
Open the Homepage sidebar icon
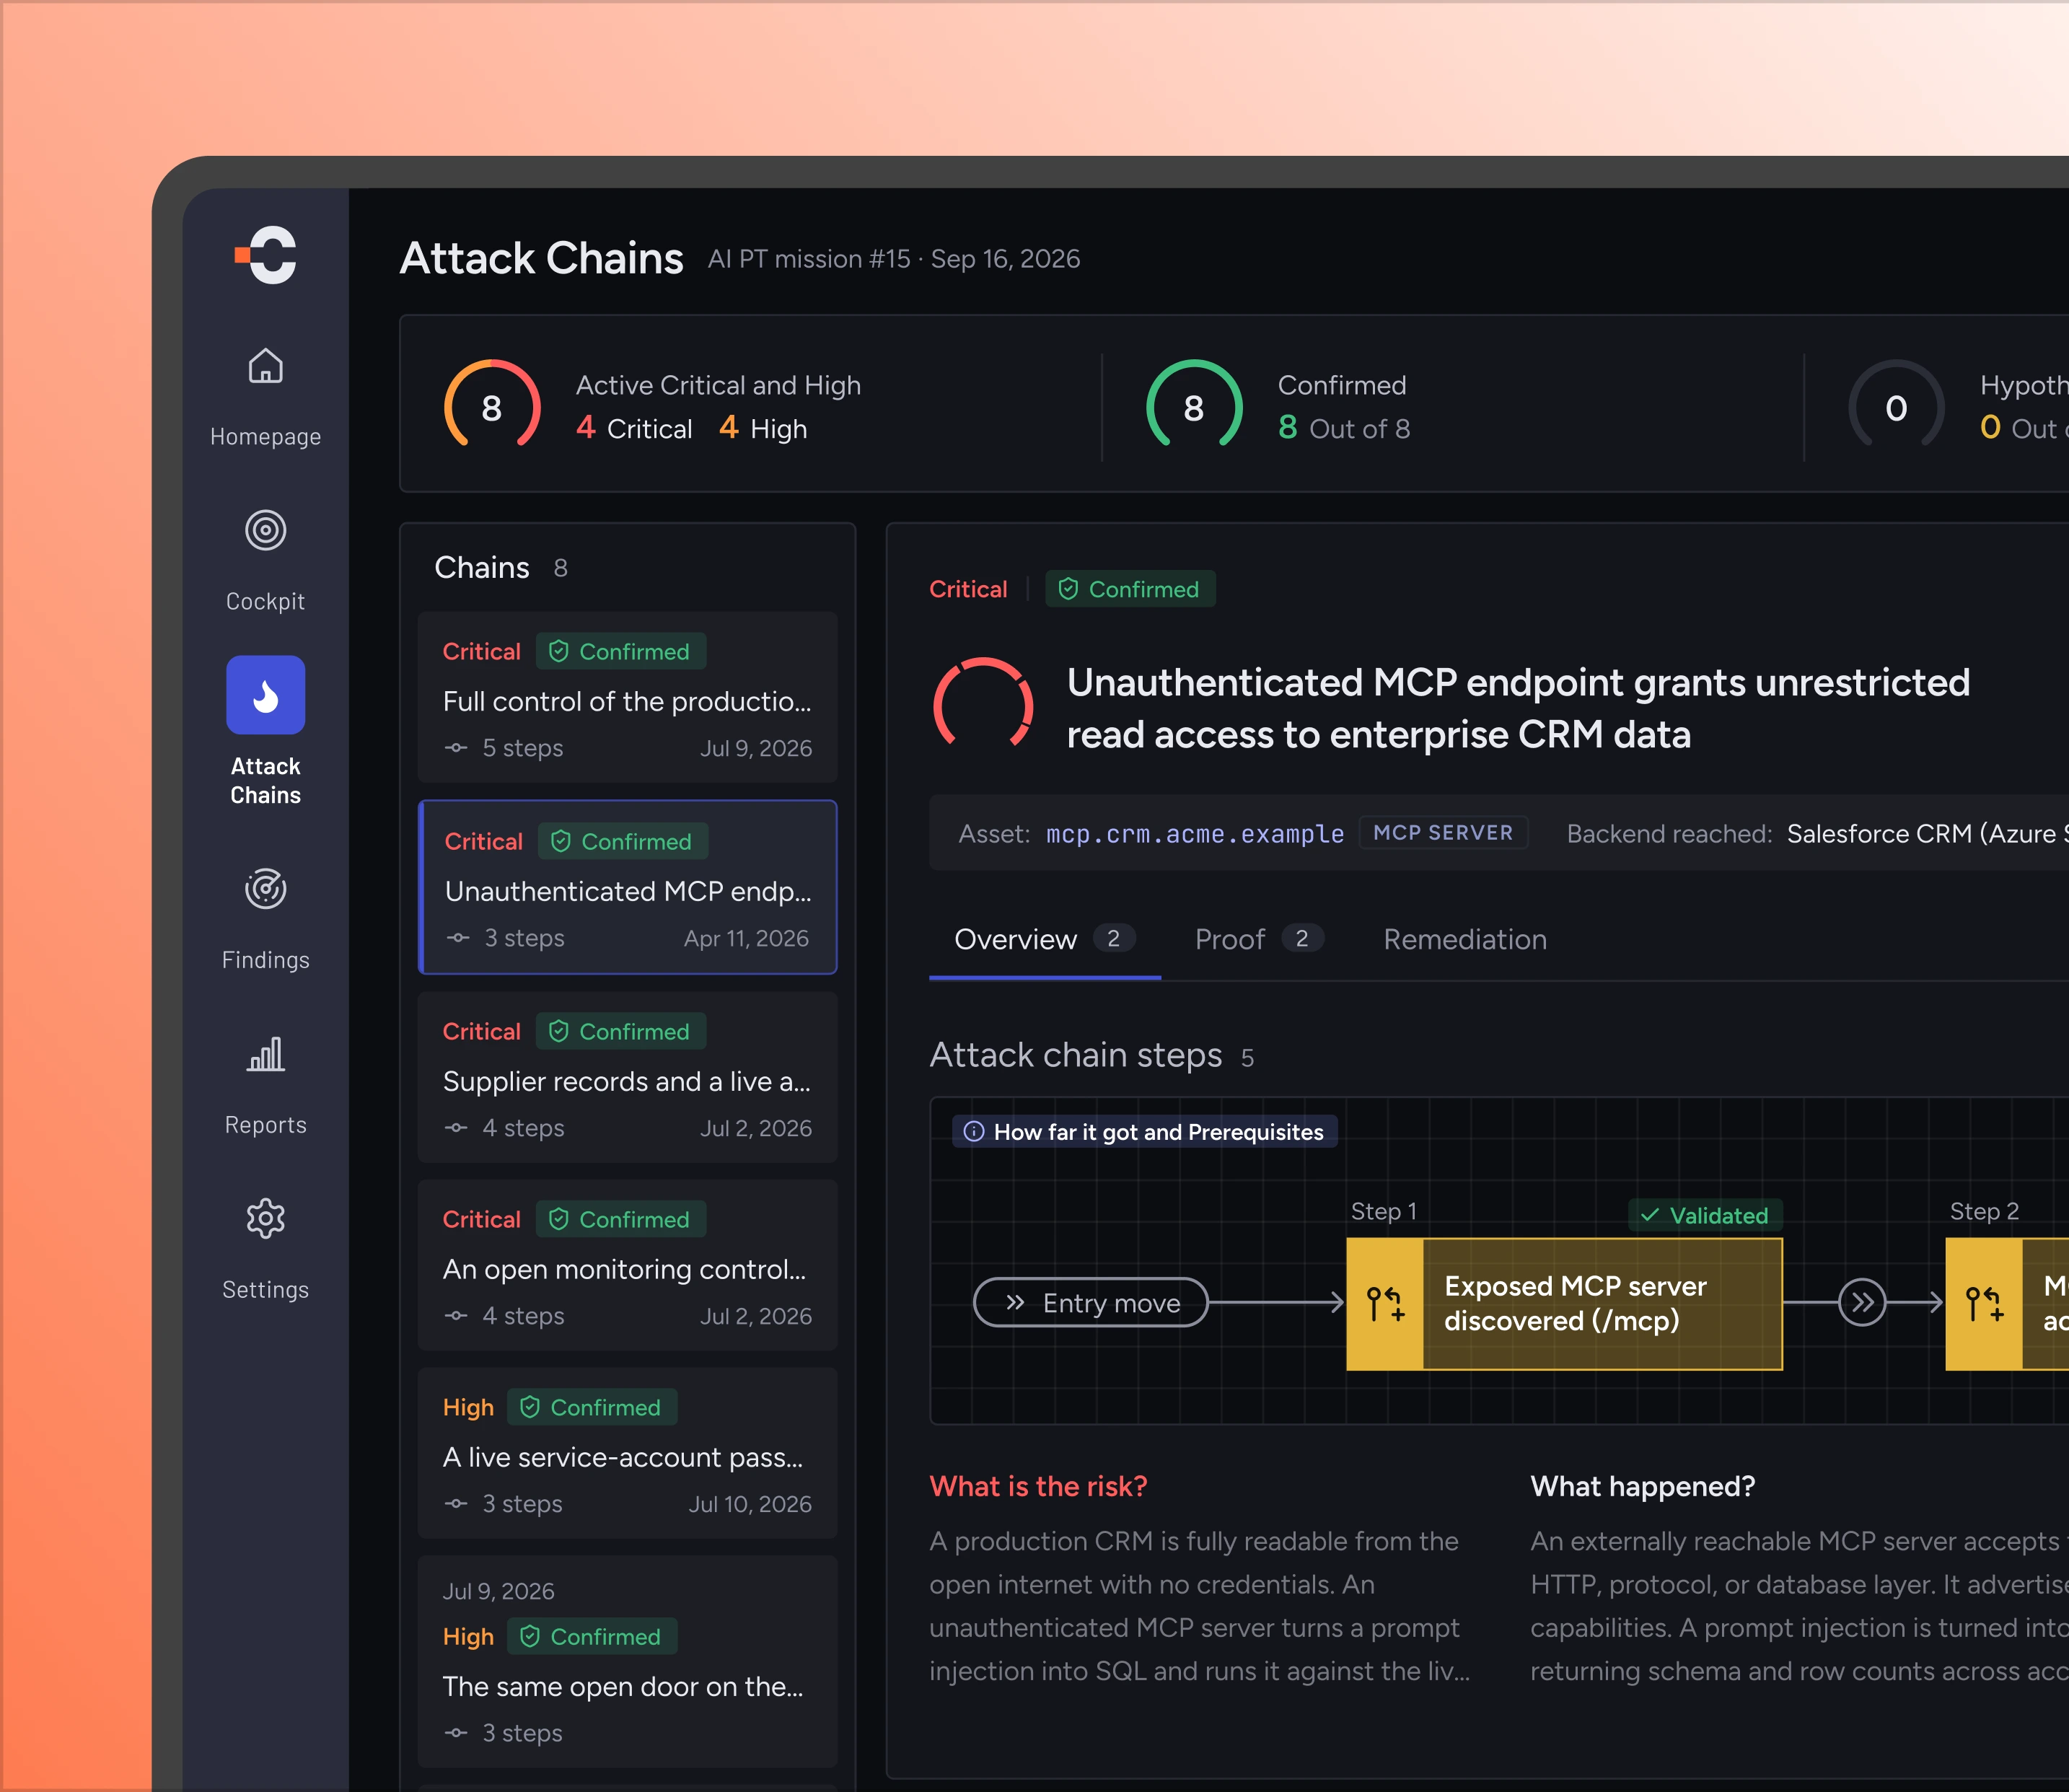[265, 366]
